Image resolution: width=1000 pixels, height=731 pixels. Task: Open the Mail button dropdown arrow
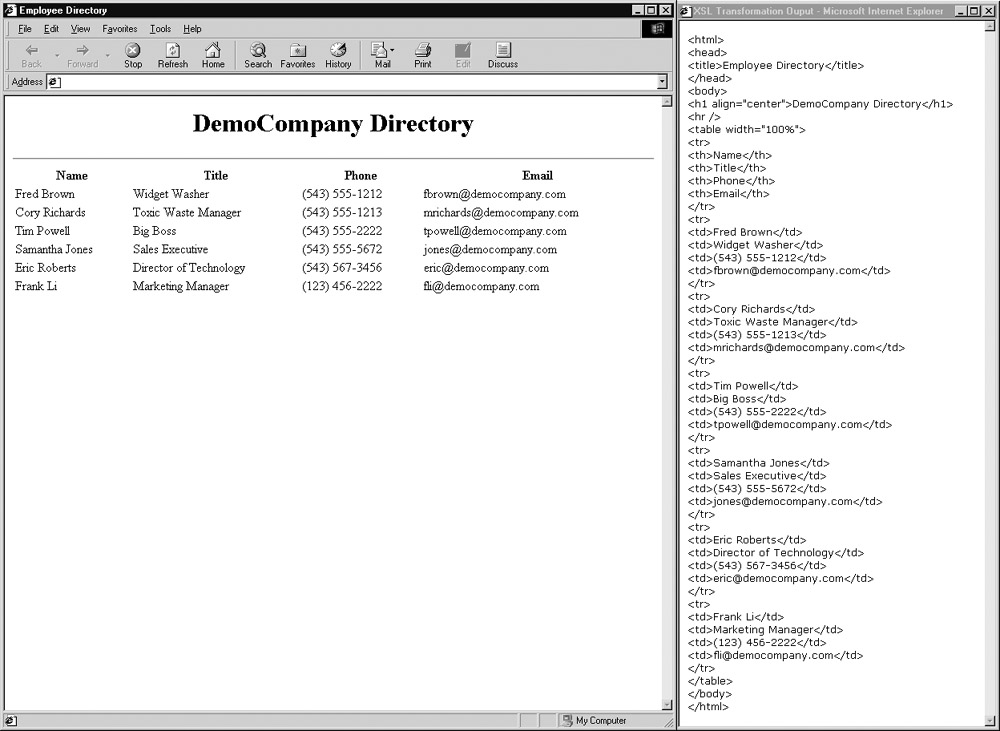pyautogui.click(x=393, y=50)
